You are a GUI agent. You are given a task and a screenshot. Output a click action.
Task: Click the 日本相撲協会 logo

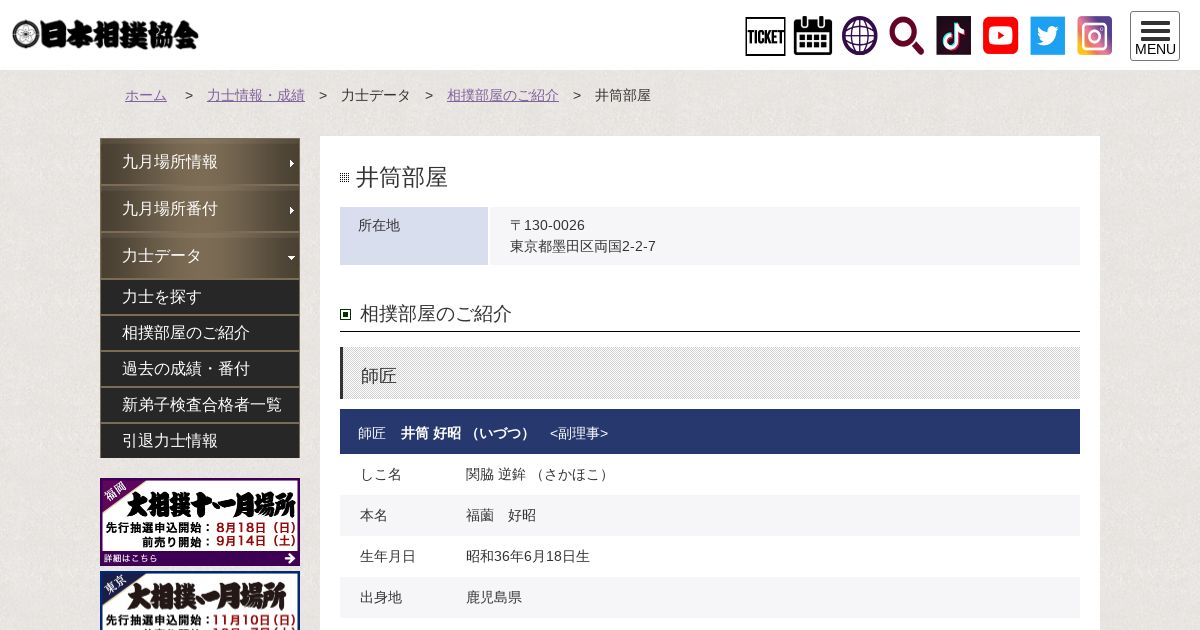pyautogui.click(x=106, y=35)
